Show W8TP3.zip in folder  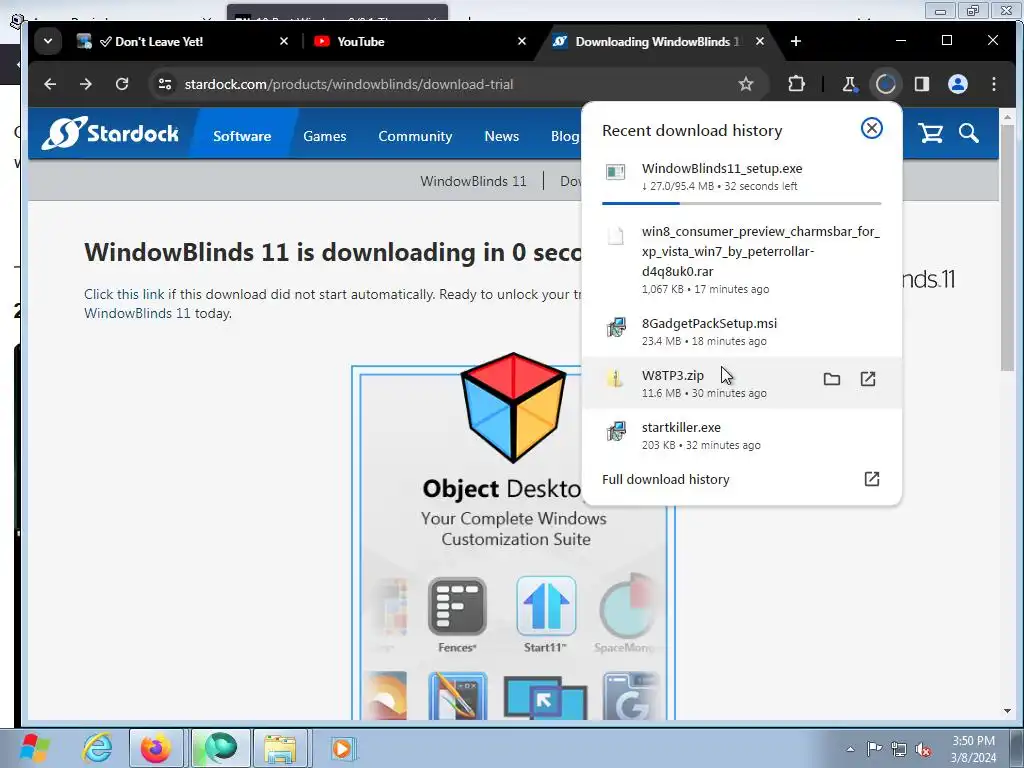[x=831, y=379]
